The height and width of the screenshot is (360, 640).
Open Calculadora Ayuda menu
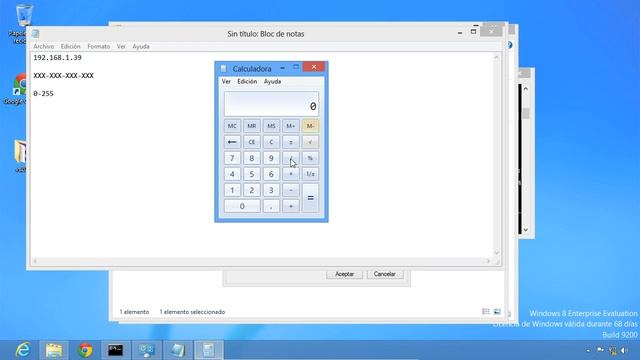point(272,82)
